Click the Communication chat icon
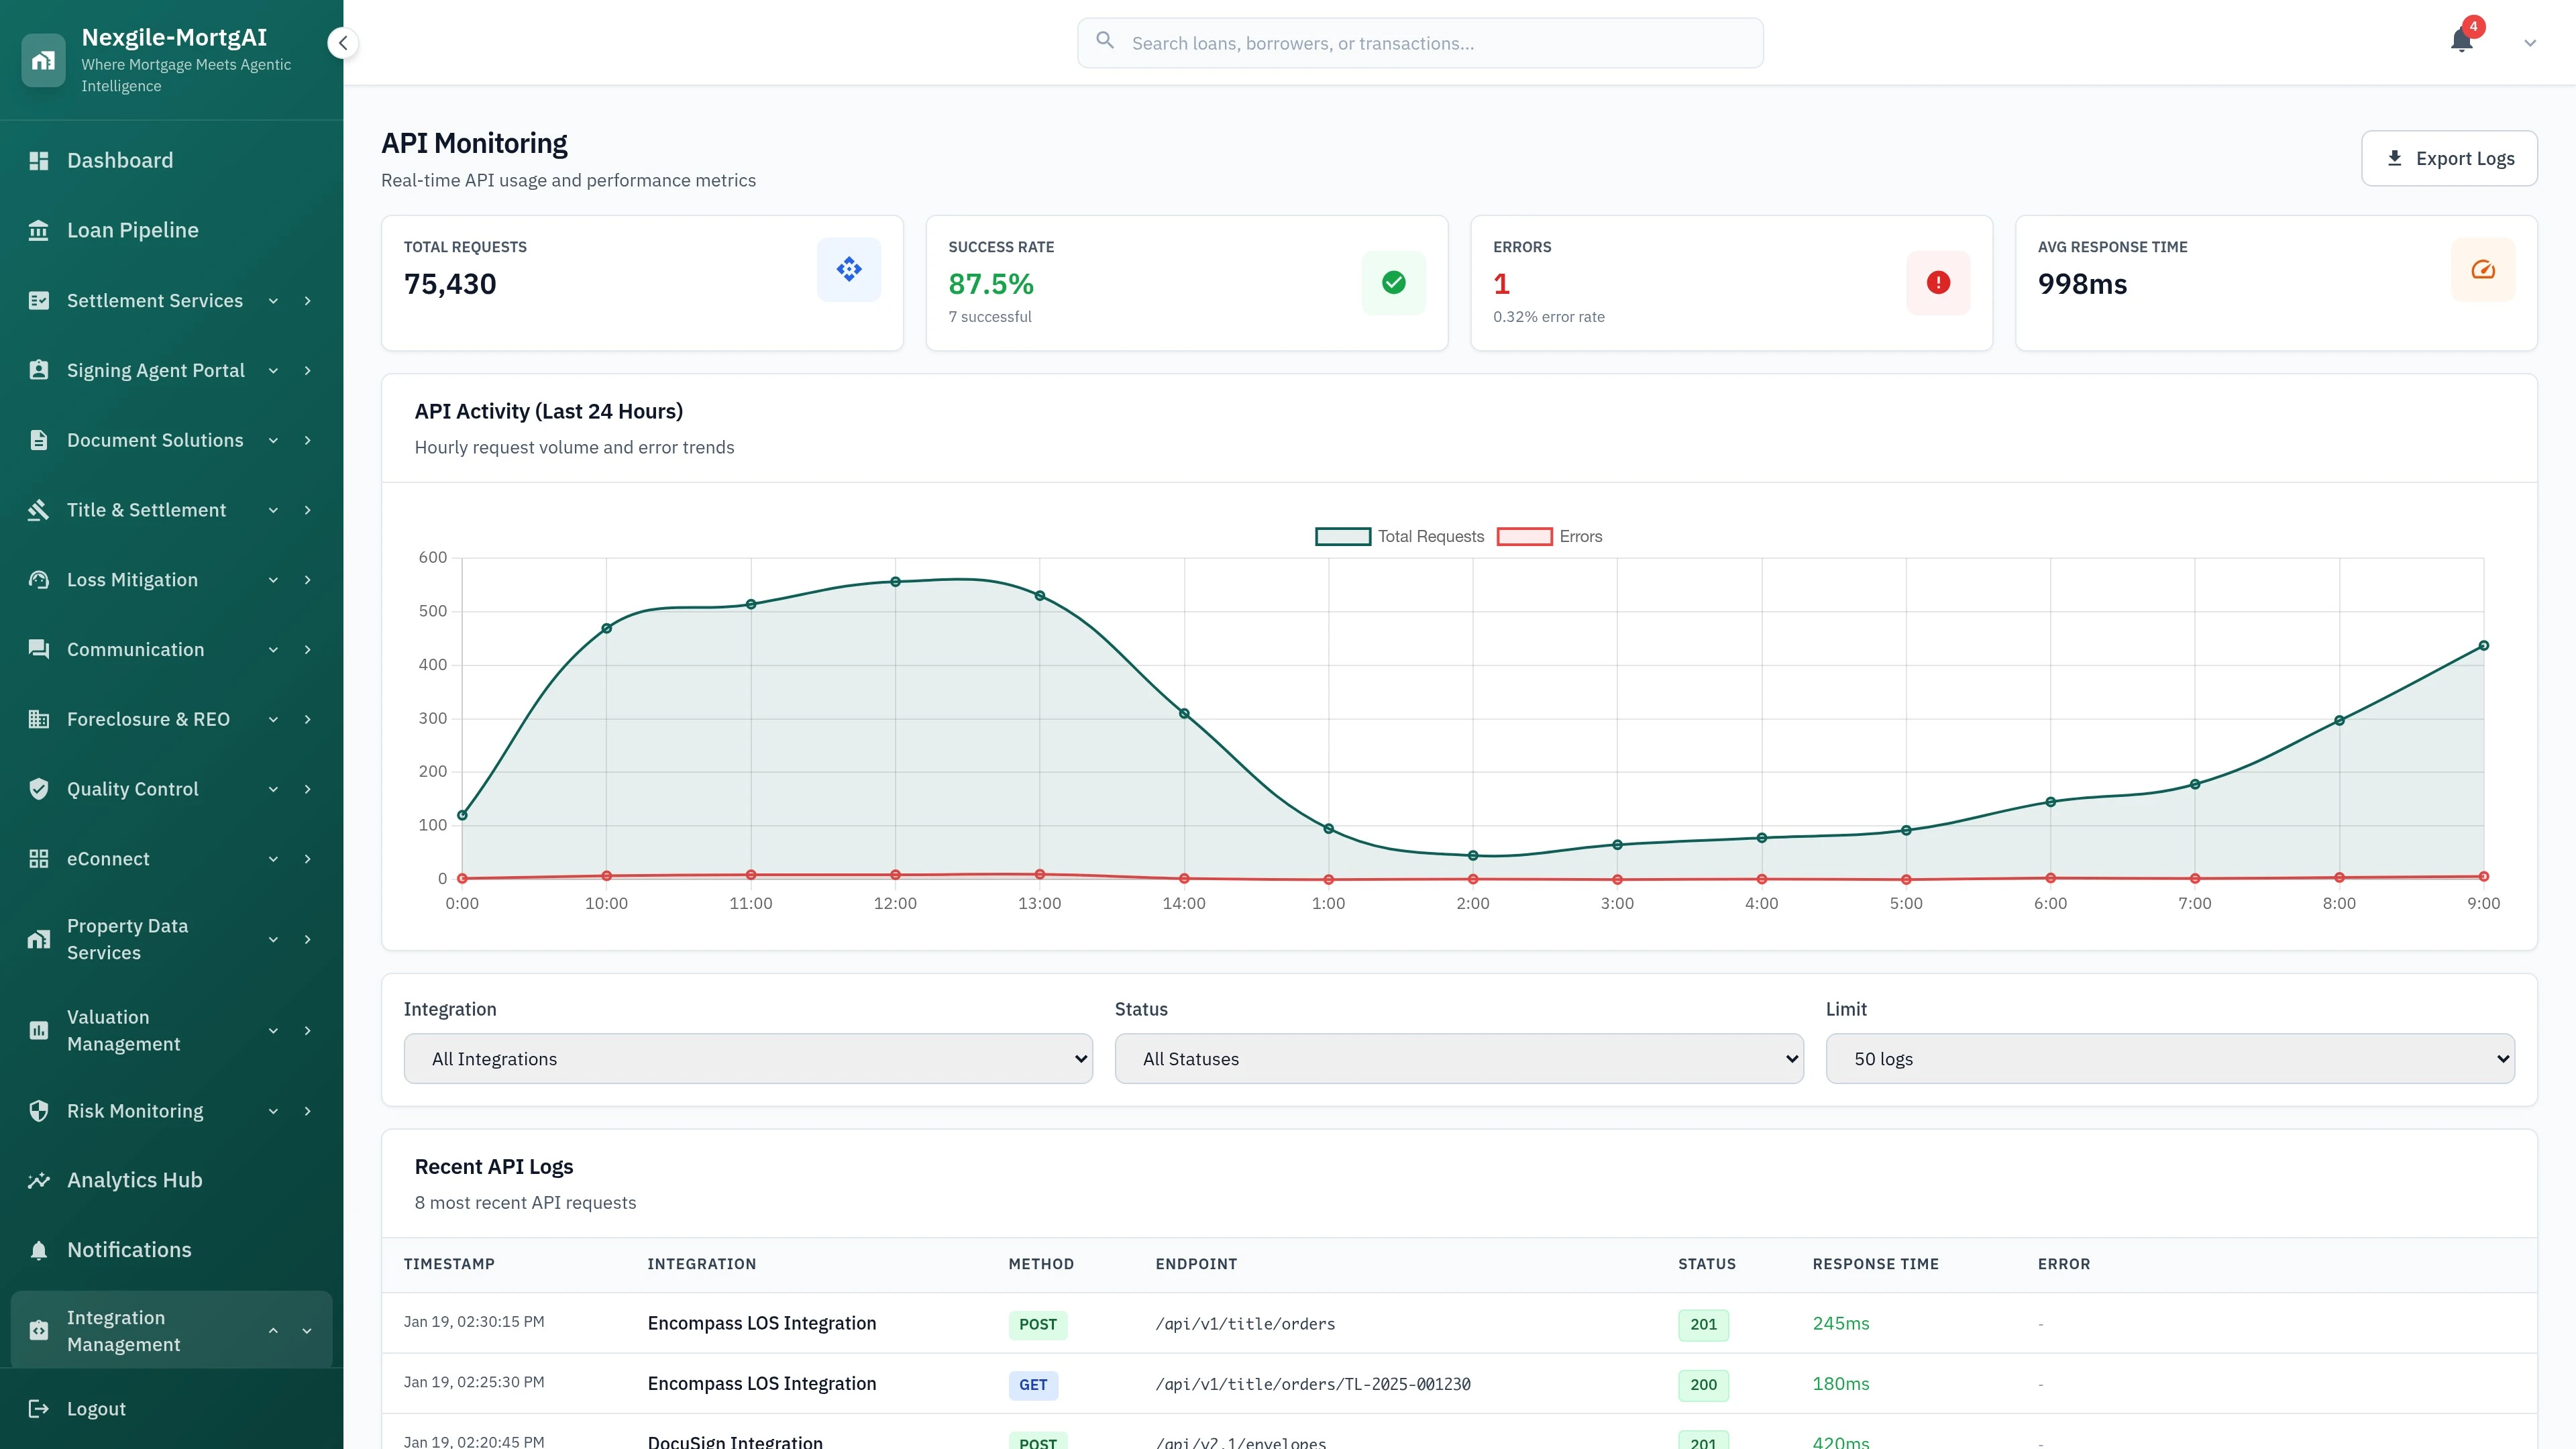Viewport: 2576px width, 1449px height. pos(39,649)
